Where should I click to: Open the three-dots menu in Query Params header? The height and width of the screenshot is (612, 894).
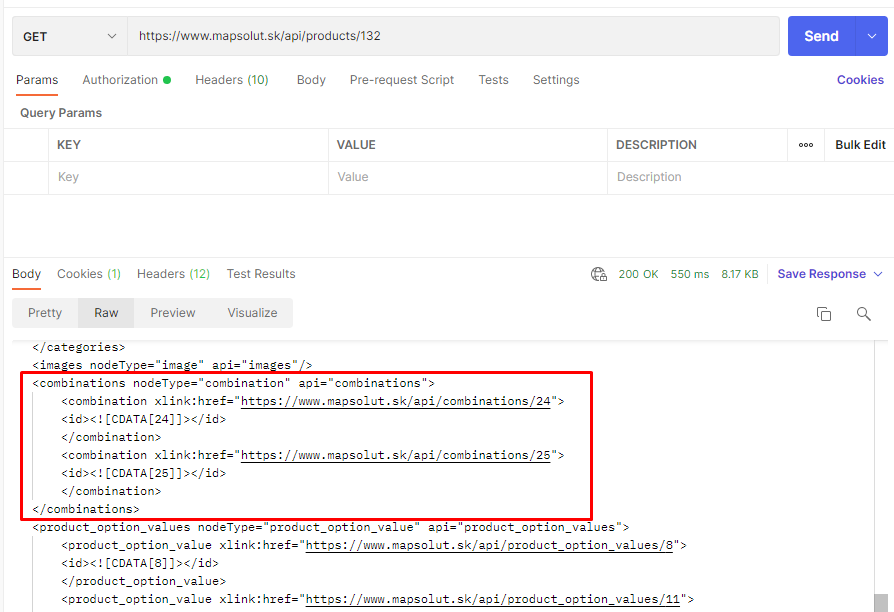[x=807, y=144]
